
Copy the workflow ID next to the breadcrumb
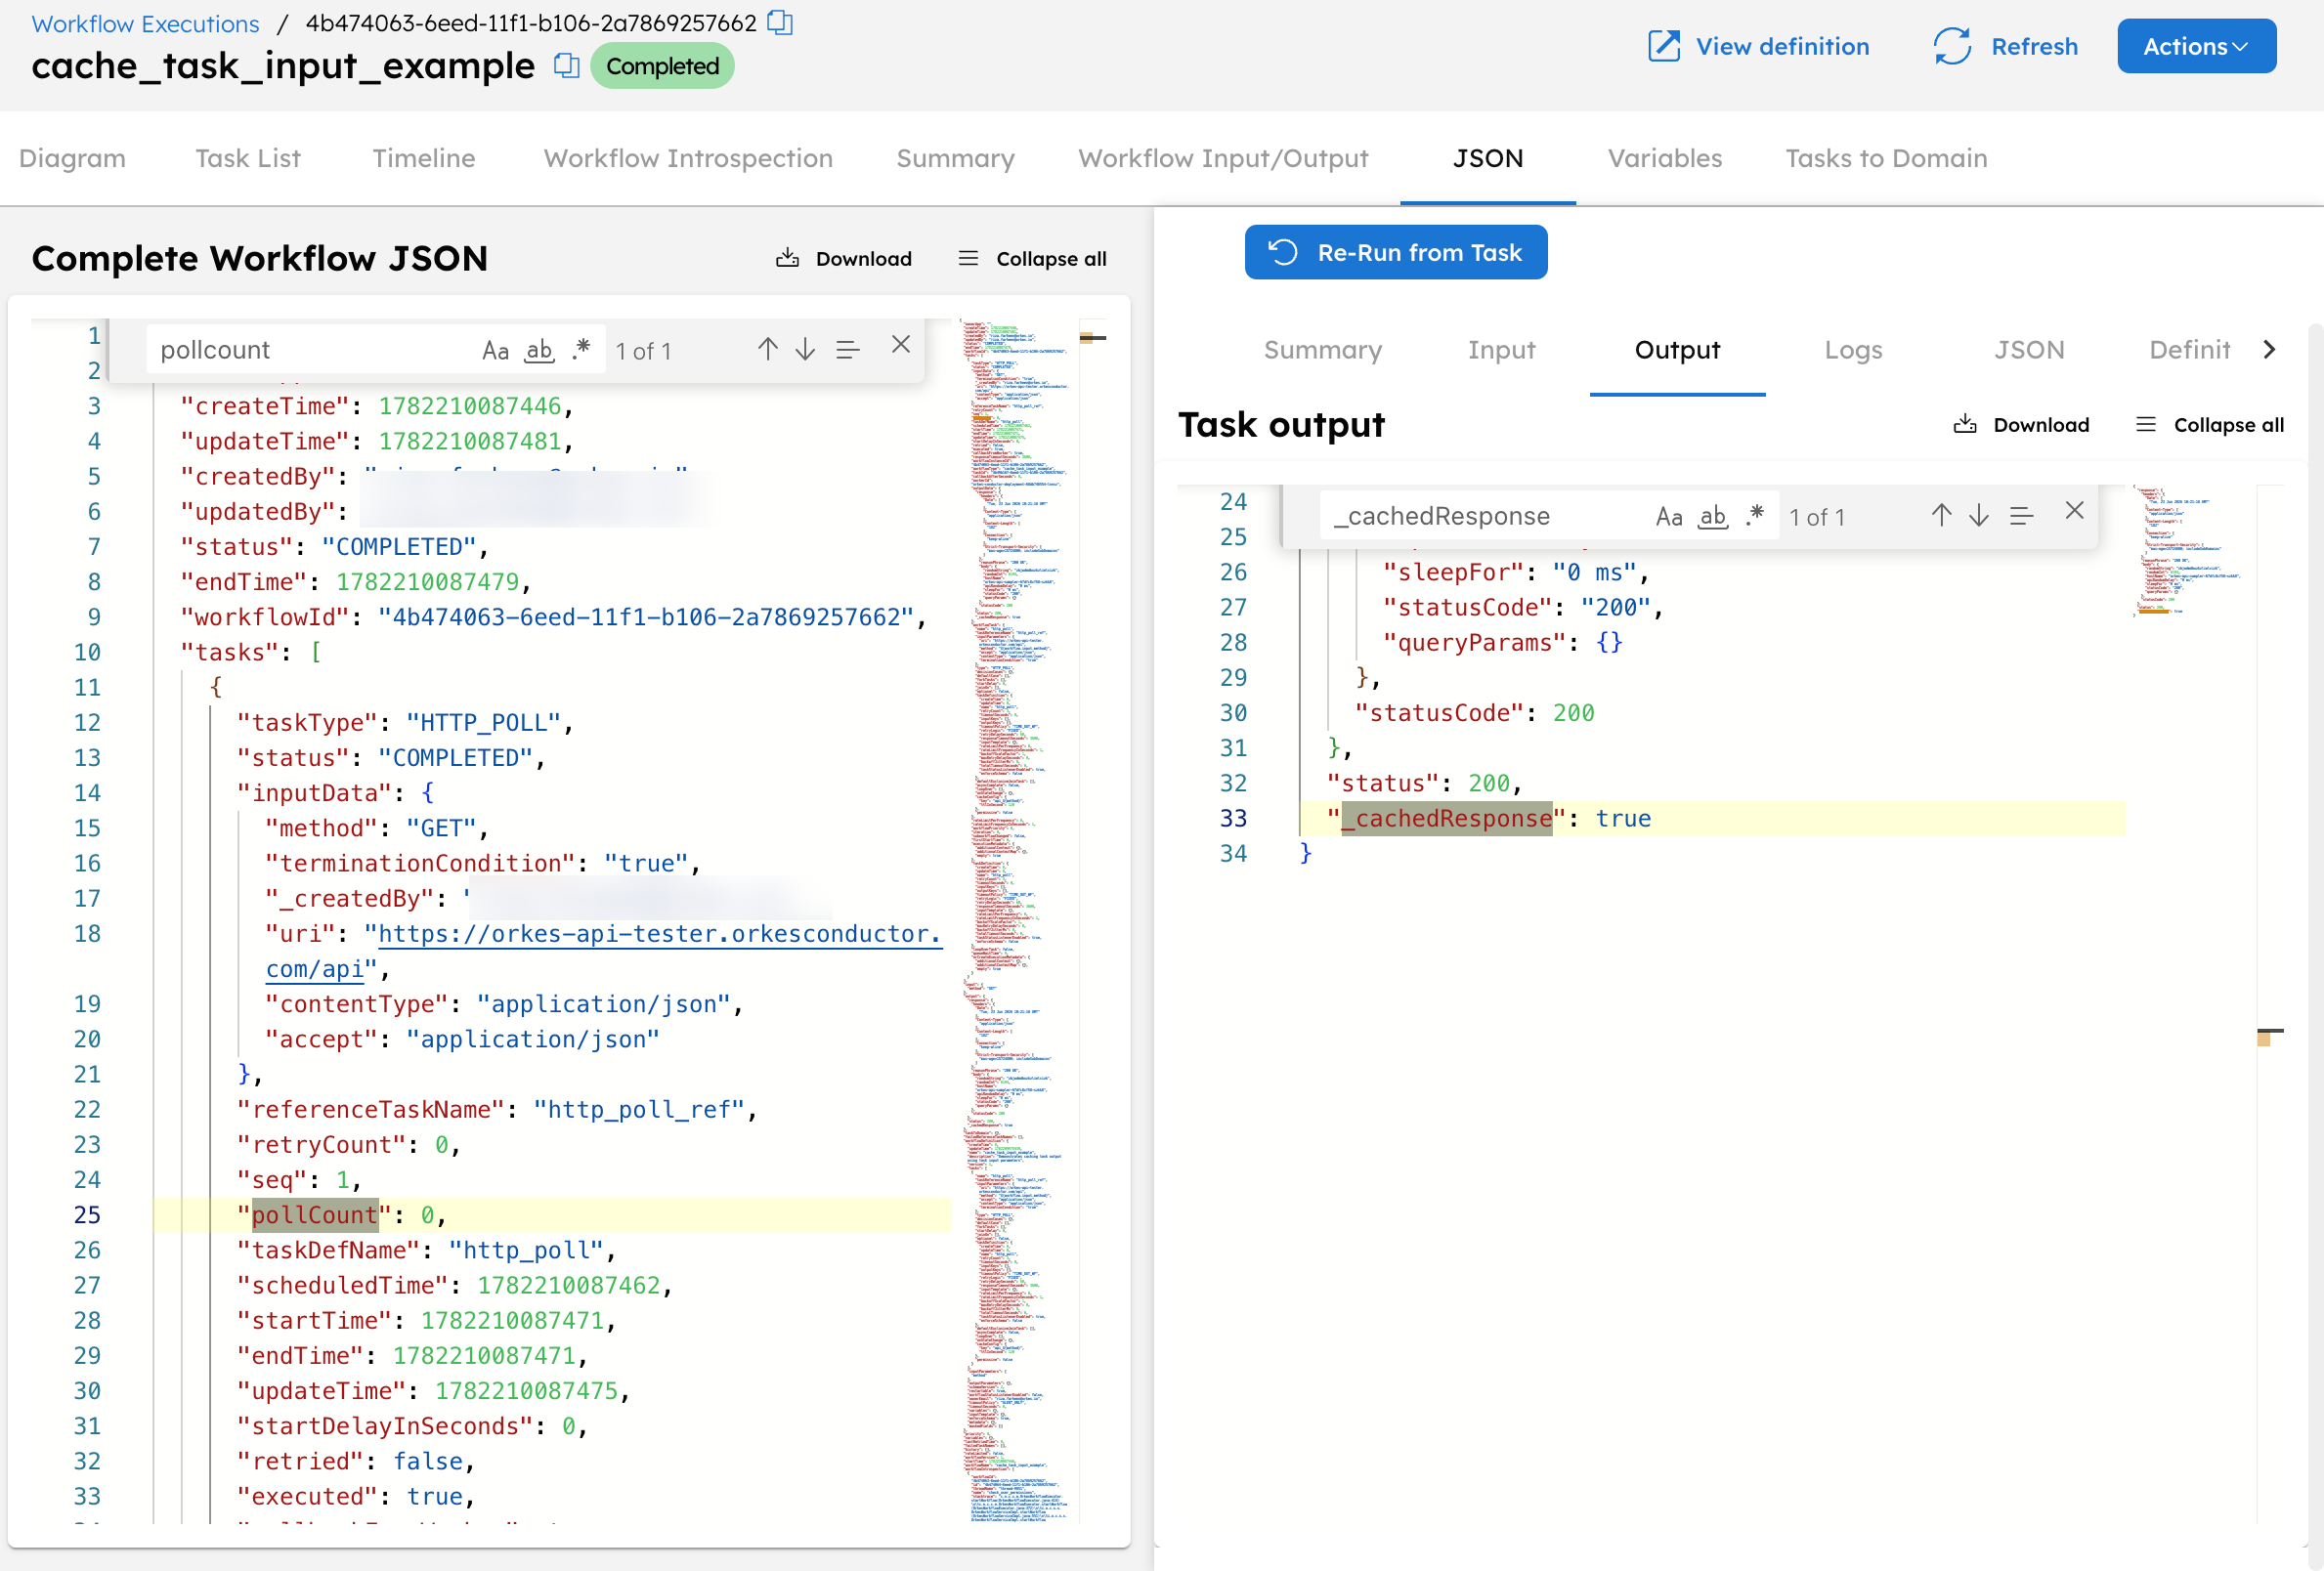pos(780,23)
